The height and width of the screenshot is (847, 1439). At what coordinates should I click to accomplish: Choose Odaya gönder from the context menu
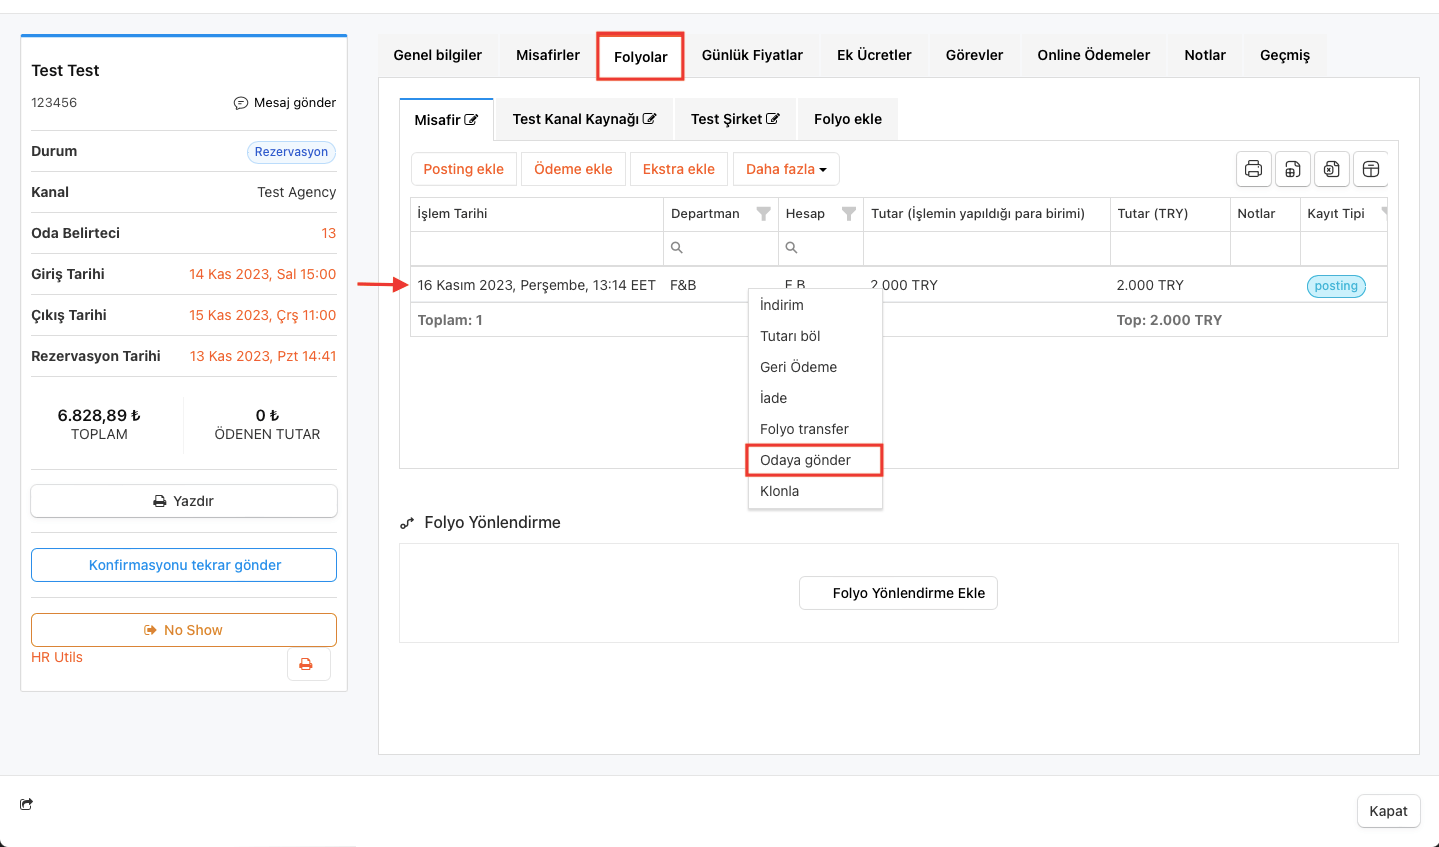coord(805,460)
